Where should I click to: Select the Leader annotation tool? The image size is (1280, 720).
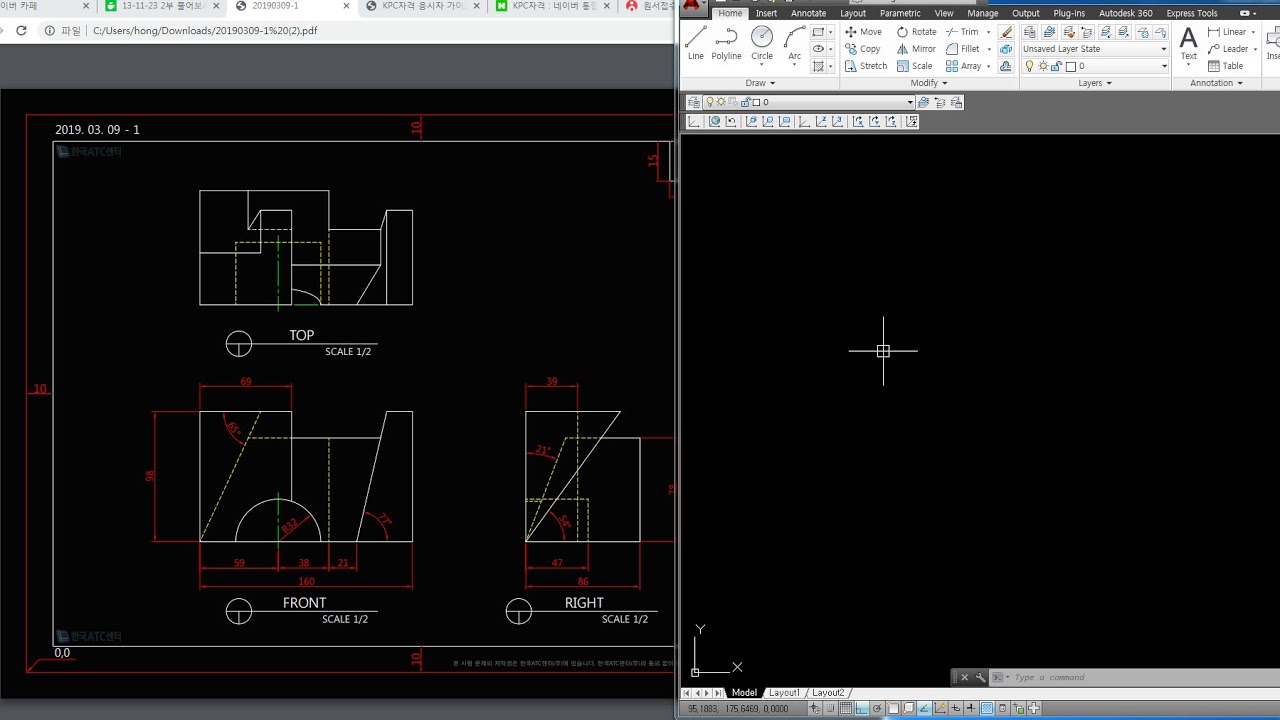coord(1228,49)
